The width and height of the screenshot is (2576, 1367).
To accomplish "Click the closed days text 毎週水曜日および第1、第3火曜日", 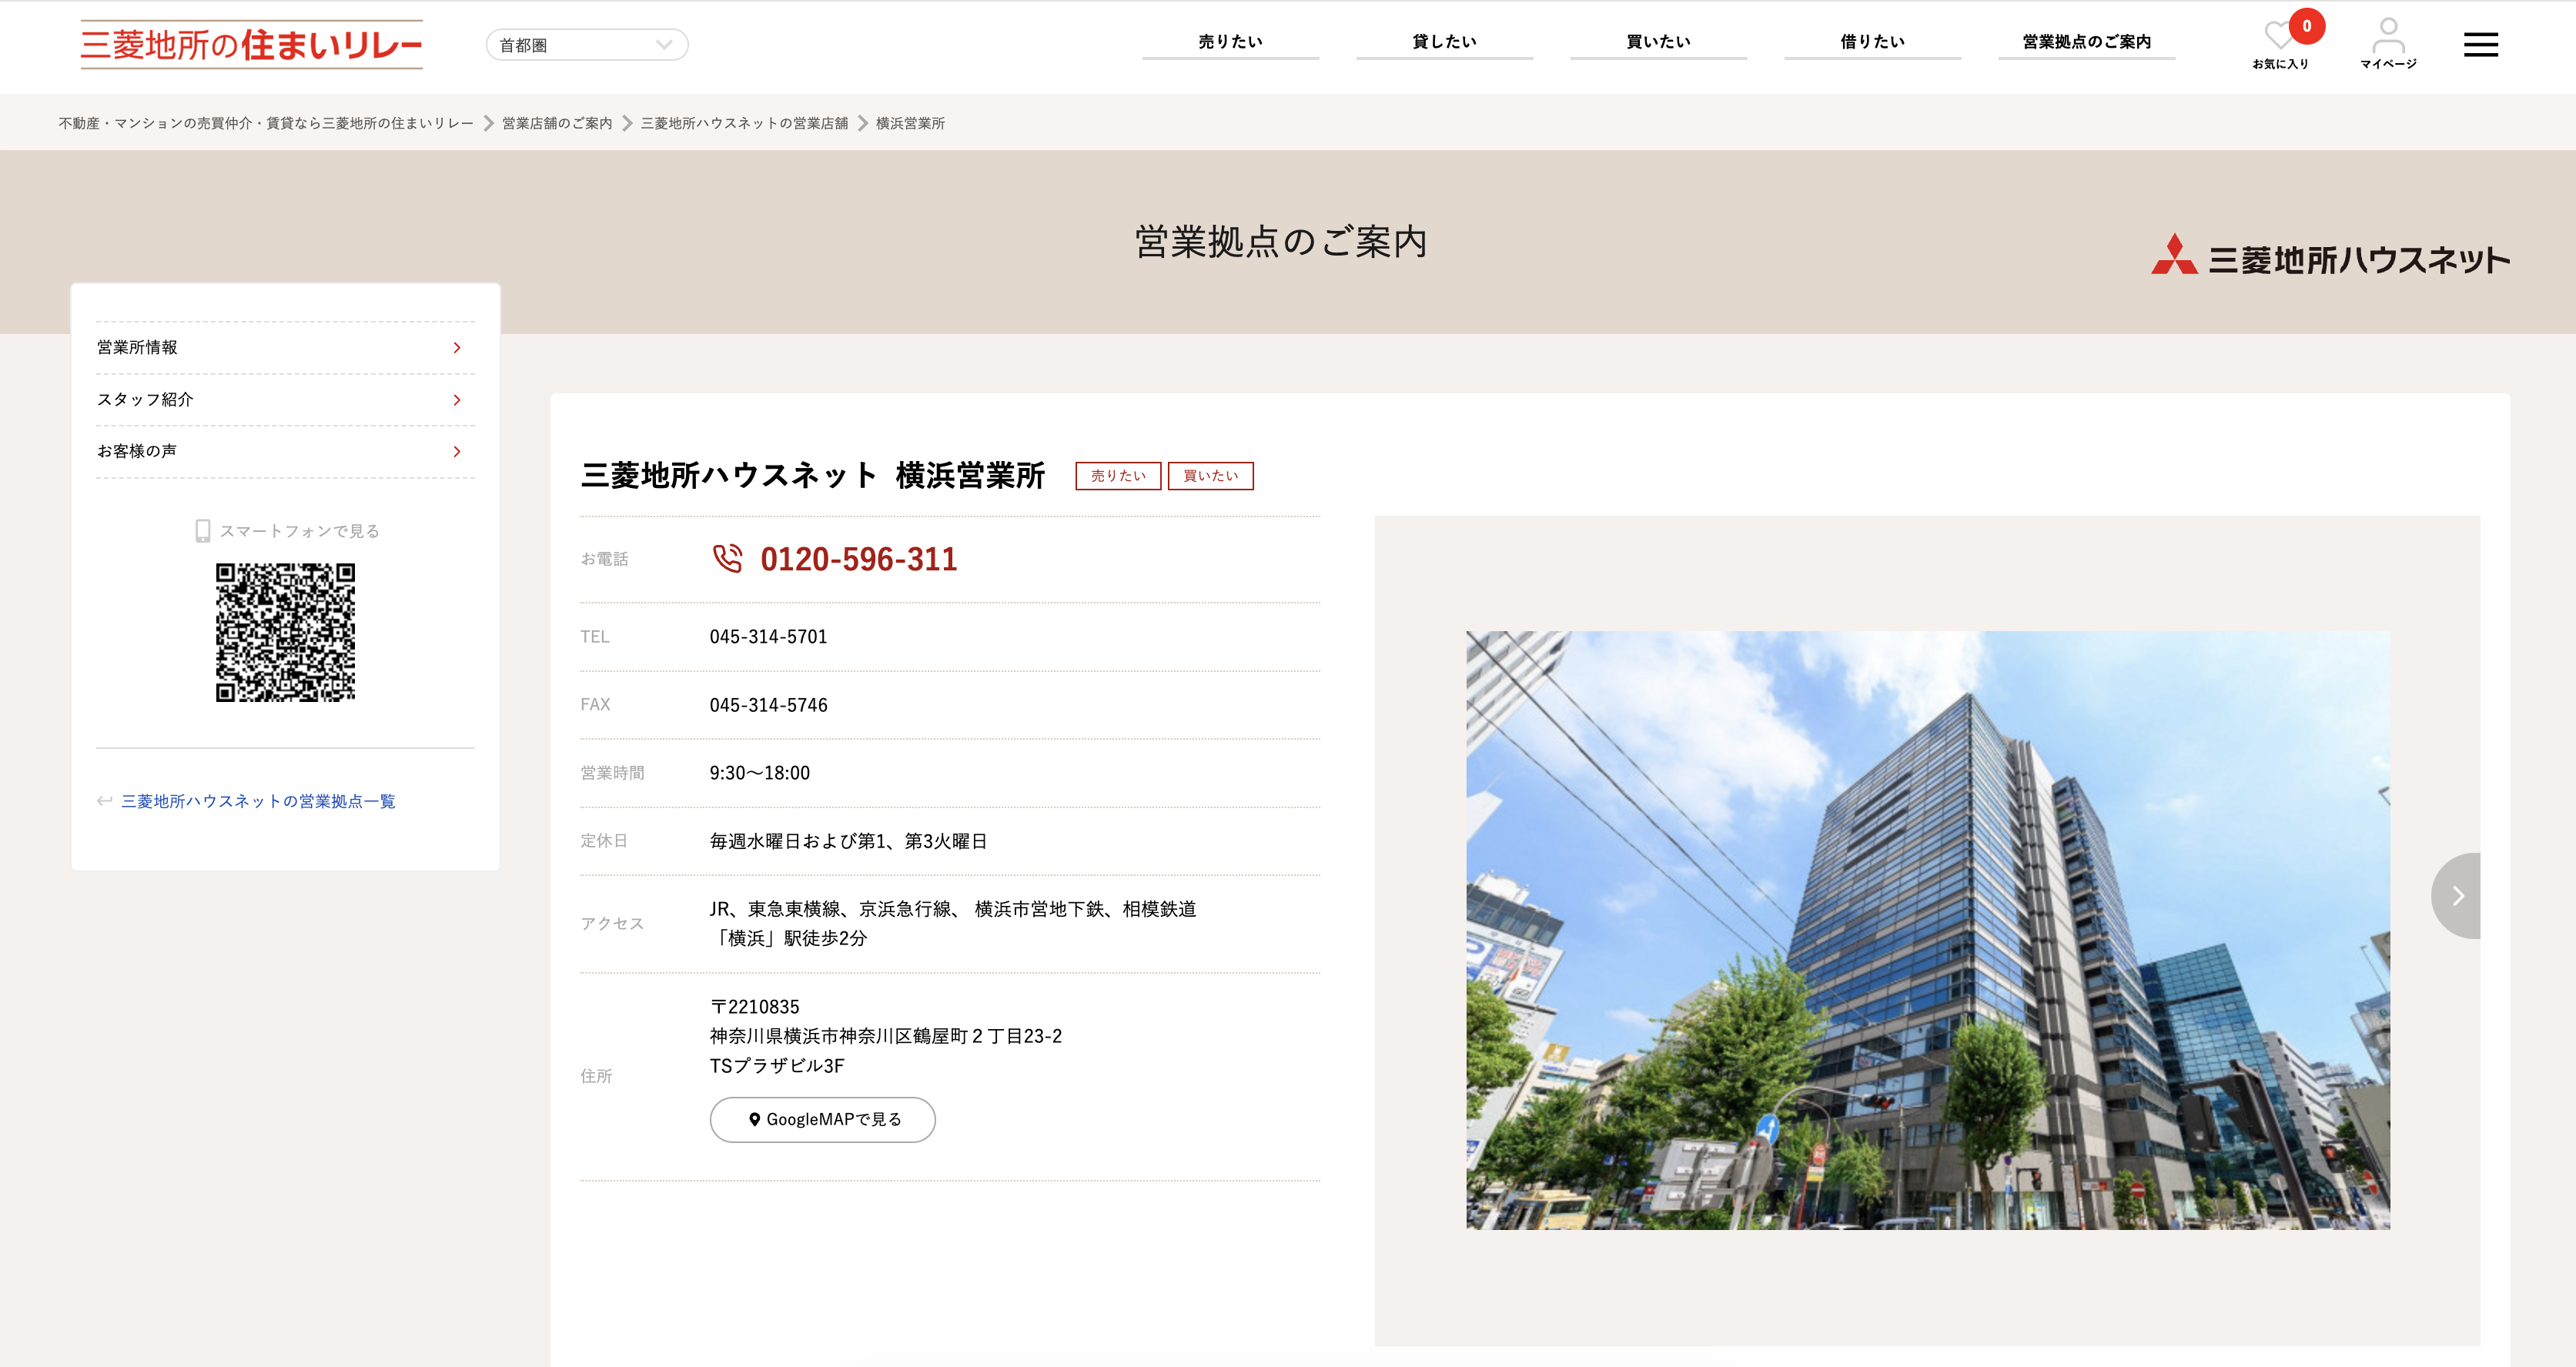I will pos(848,841).
